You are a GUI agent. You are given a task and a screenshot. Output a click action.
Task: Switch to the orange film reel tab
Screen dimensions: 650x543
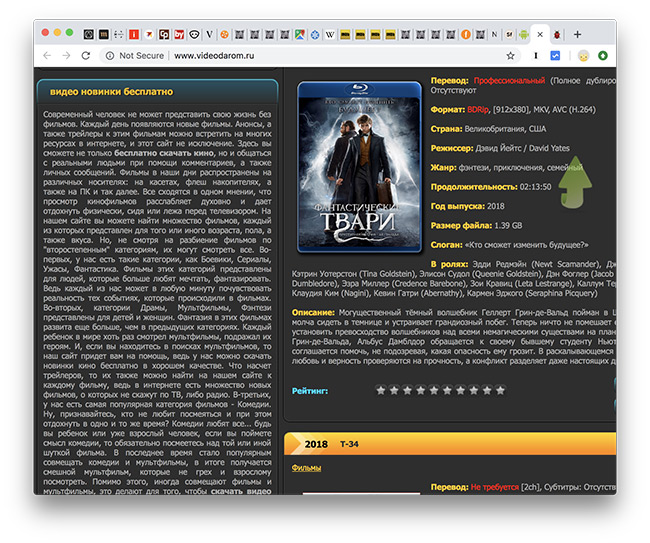click(224, 34)
